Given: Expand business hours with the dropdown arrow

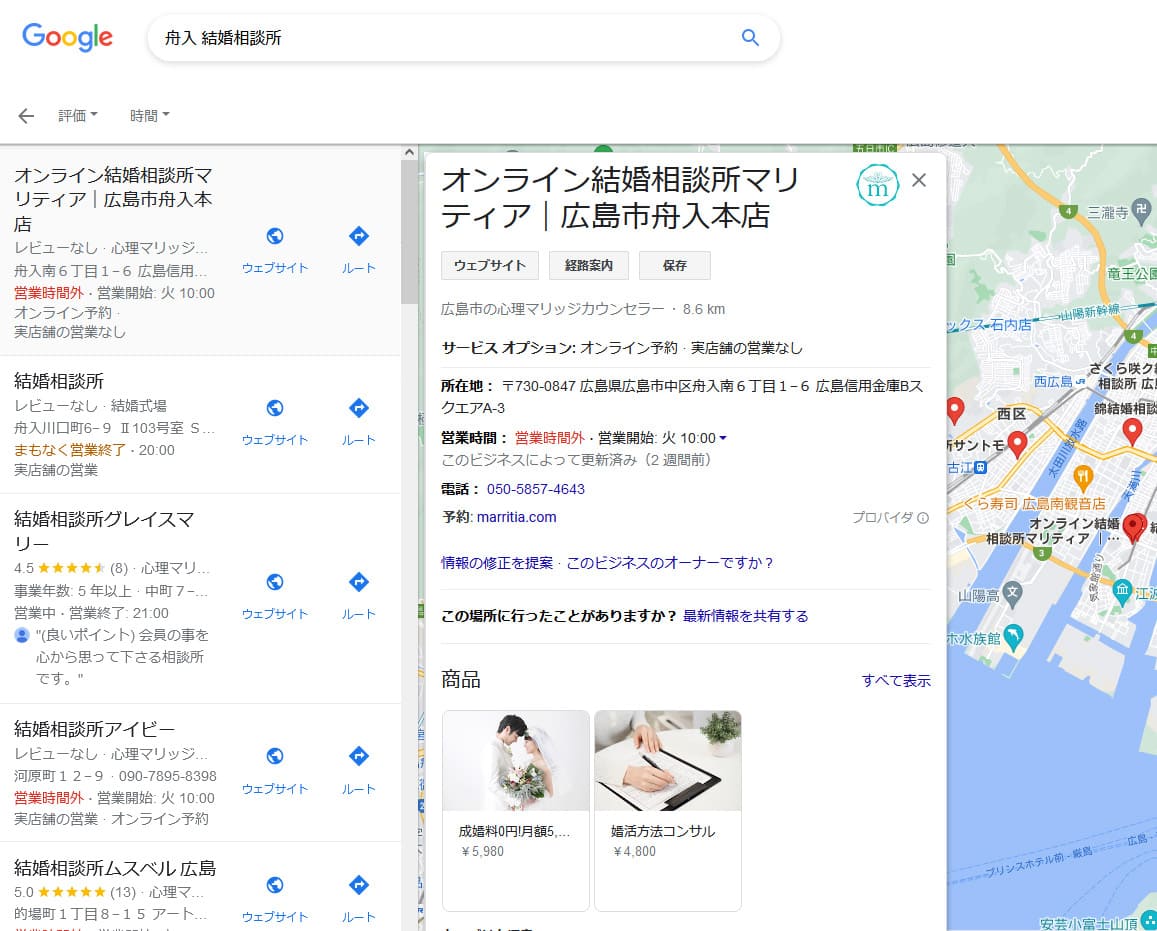Looking at the screenshot, I should [x=723, y=438].
